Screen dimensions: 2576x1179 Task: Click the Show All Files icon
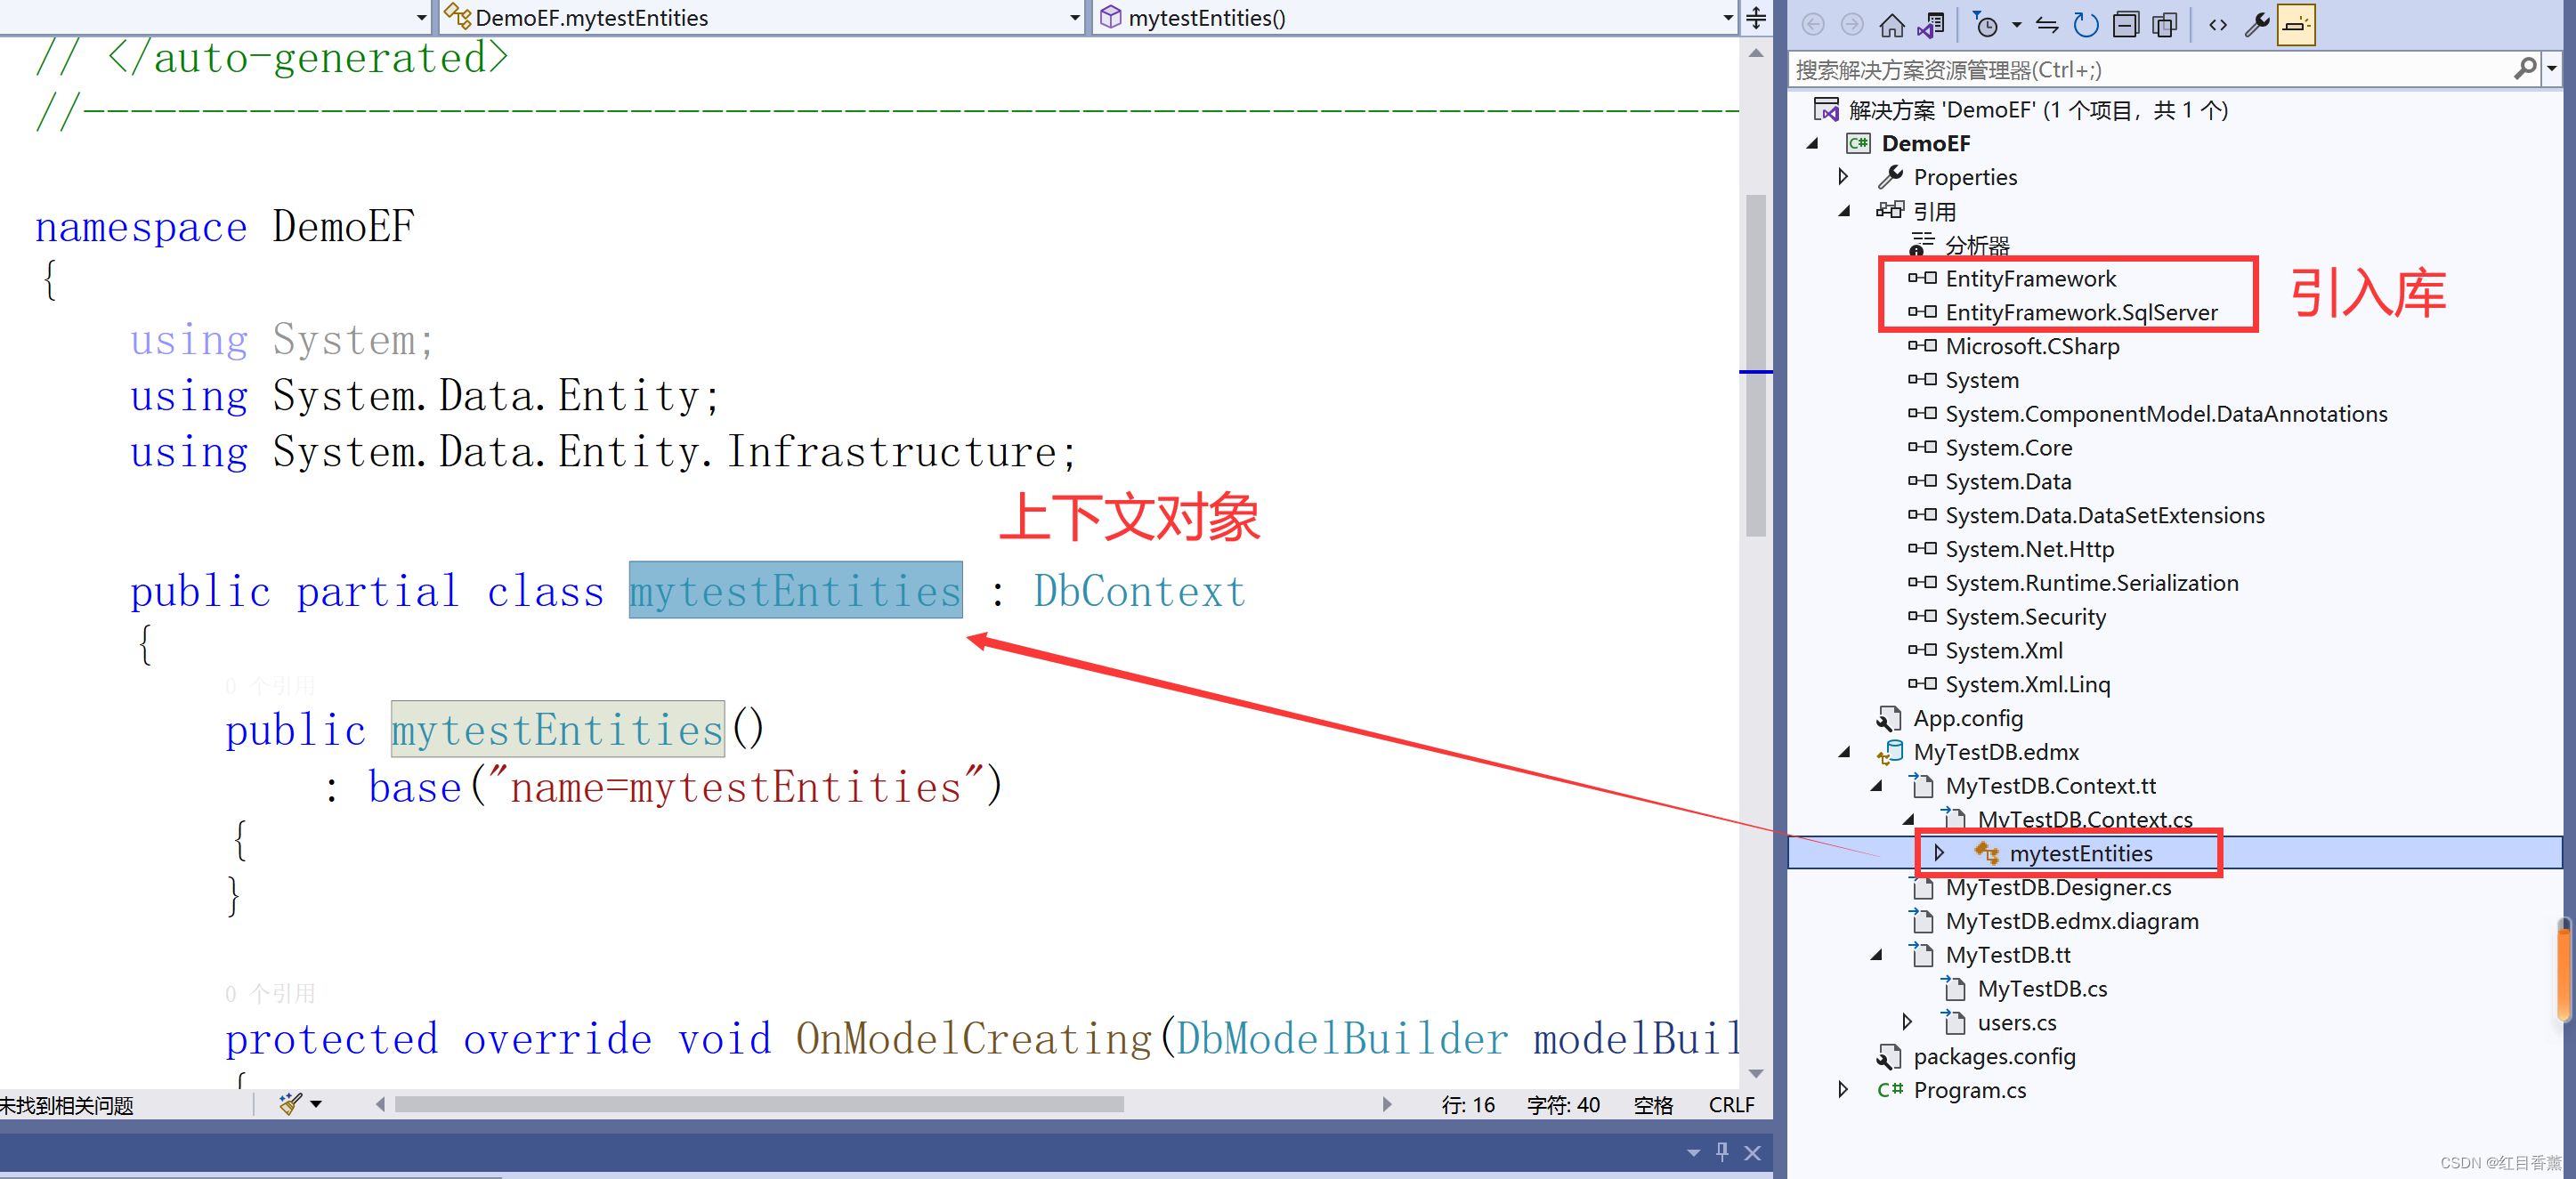[2165, 25]
